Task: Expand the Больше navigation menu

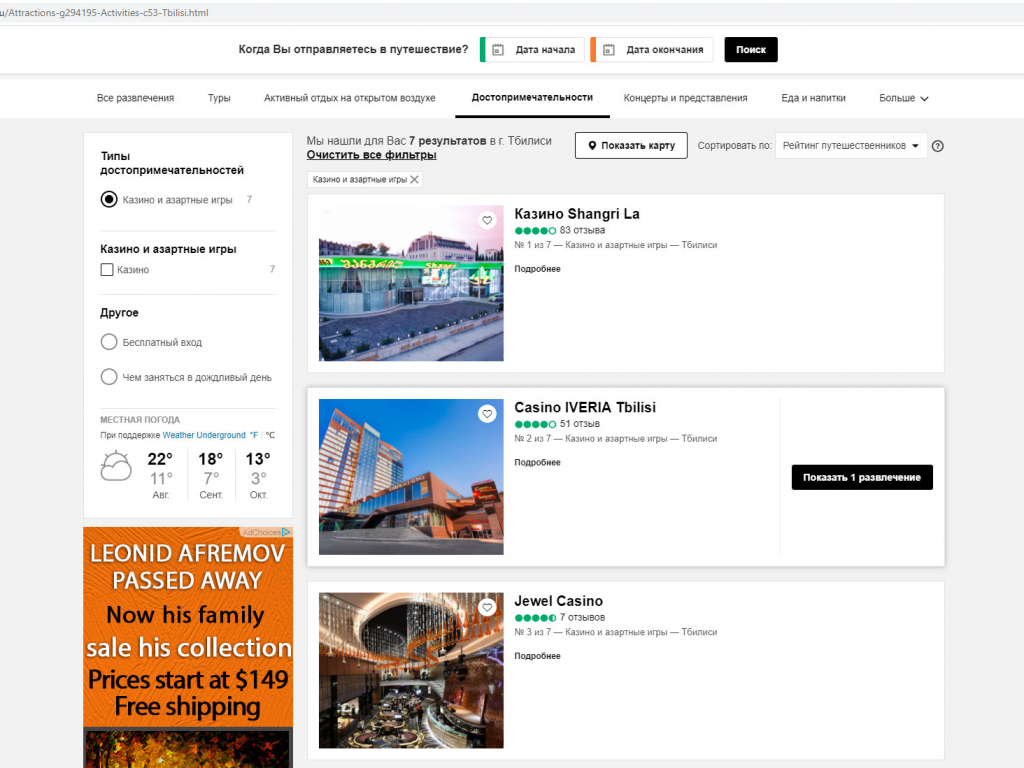Action: coord(902,98)
